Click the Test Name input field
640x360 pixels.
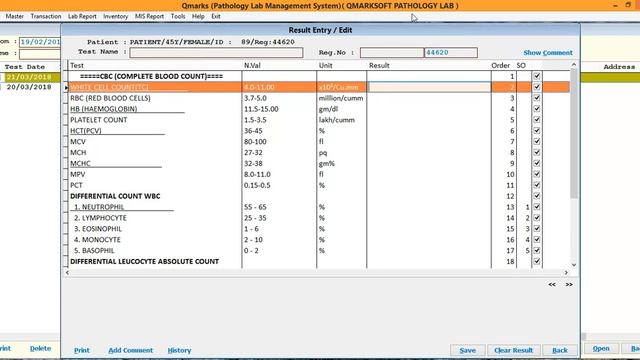click(216, 53)
